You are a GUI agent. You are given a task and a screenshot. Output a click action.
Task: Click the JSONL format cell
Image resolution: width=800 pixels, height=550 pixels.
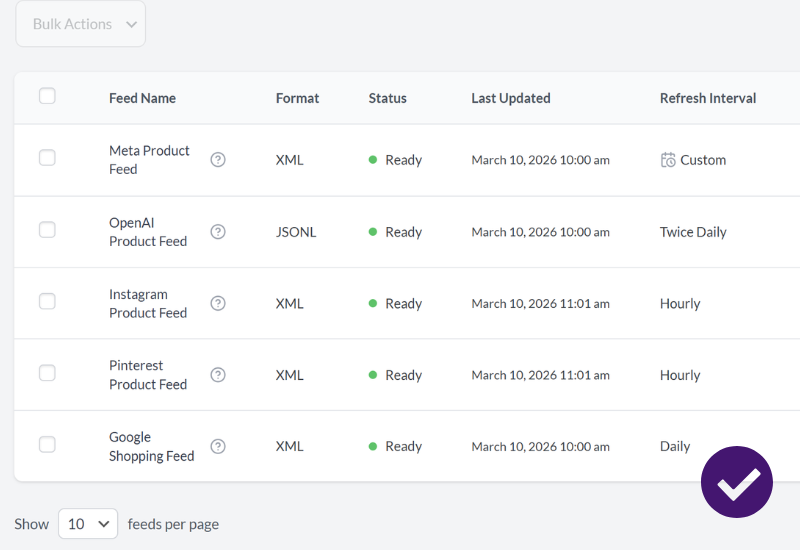[x=296, y=232]
